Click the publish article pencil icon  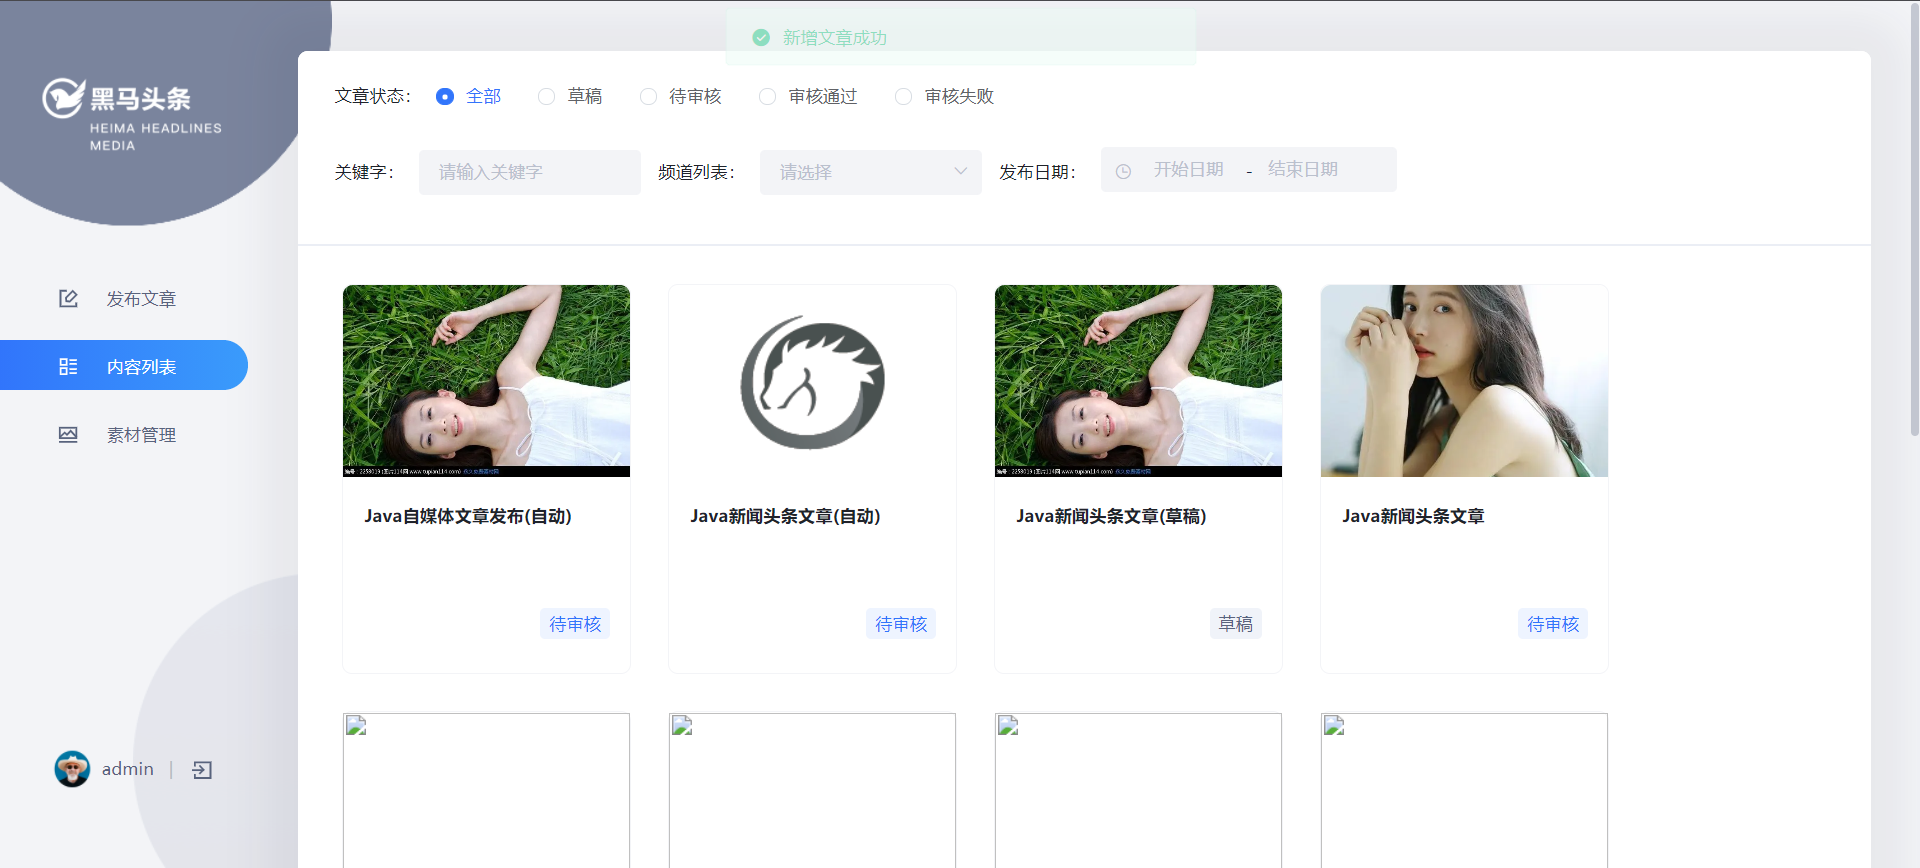pyautogui.click(x=68, y=298)
